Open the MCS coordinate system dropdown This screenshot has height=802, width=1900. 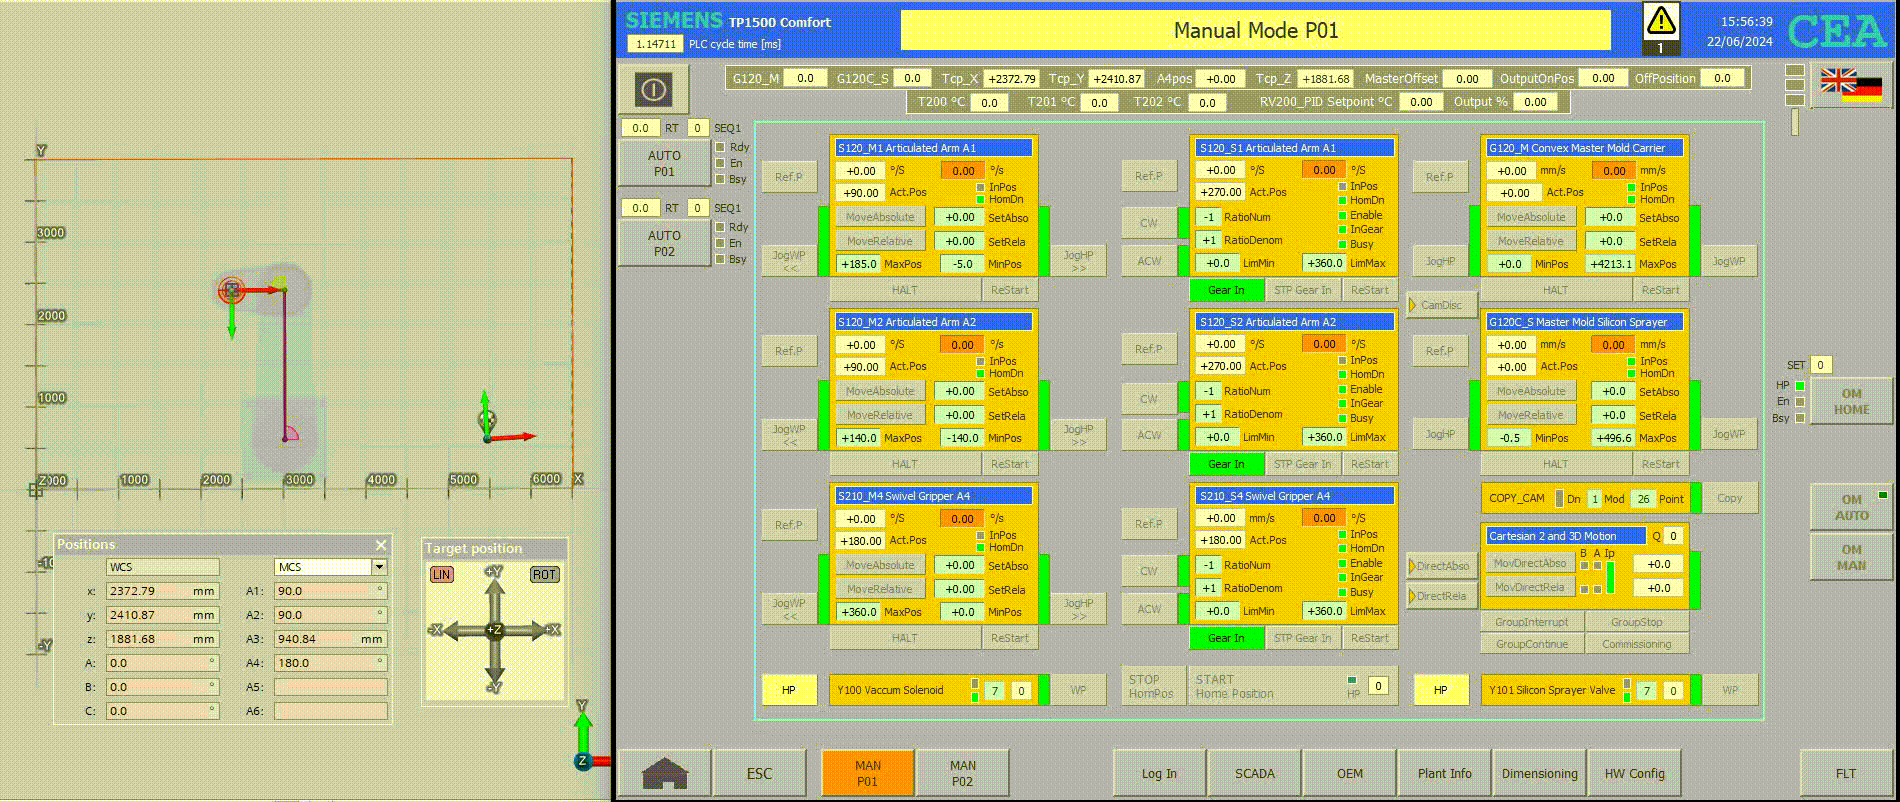coord(379,567)
